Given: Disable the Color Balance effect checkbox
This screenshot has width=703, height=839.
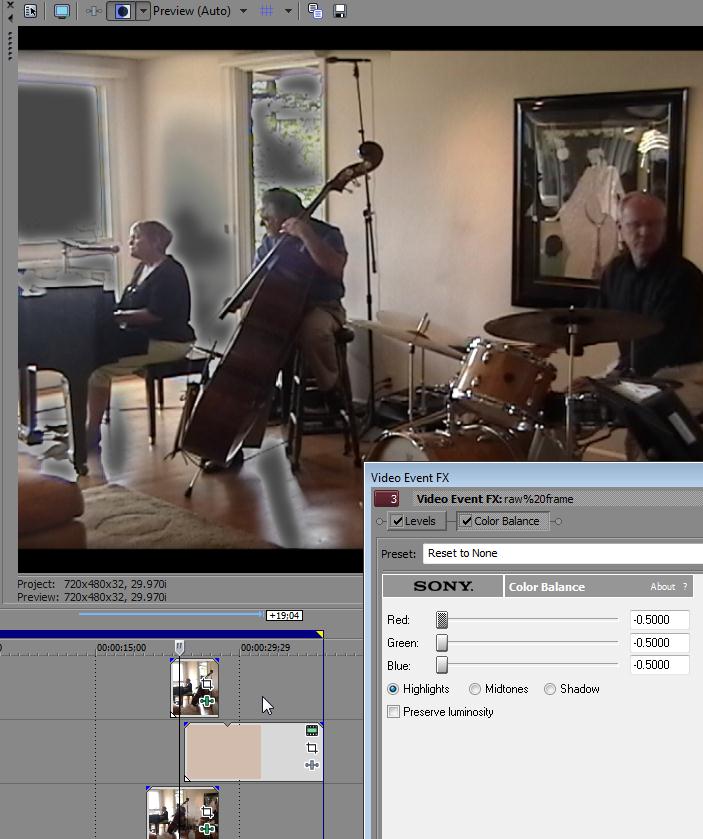Looking at the screenshot, I should coord(467,521).
